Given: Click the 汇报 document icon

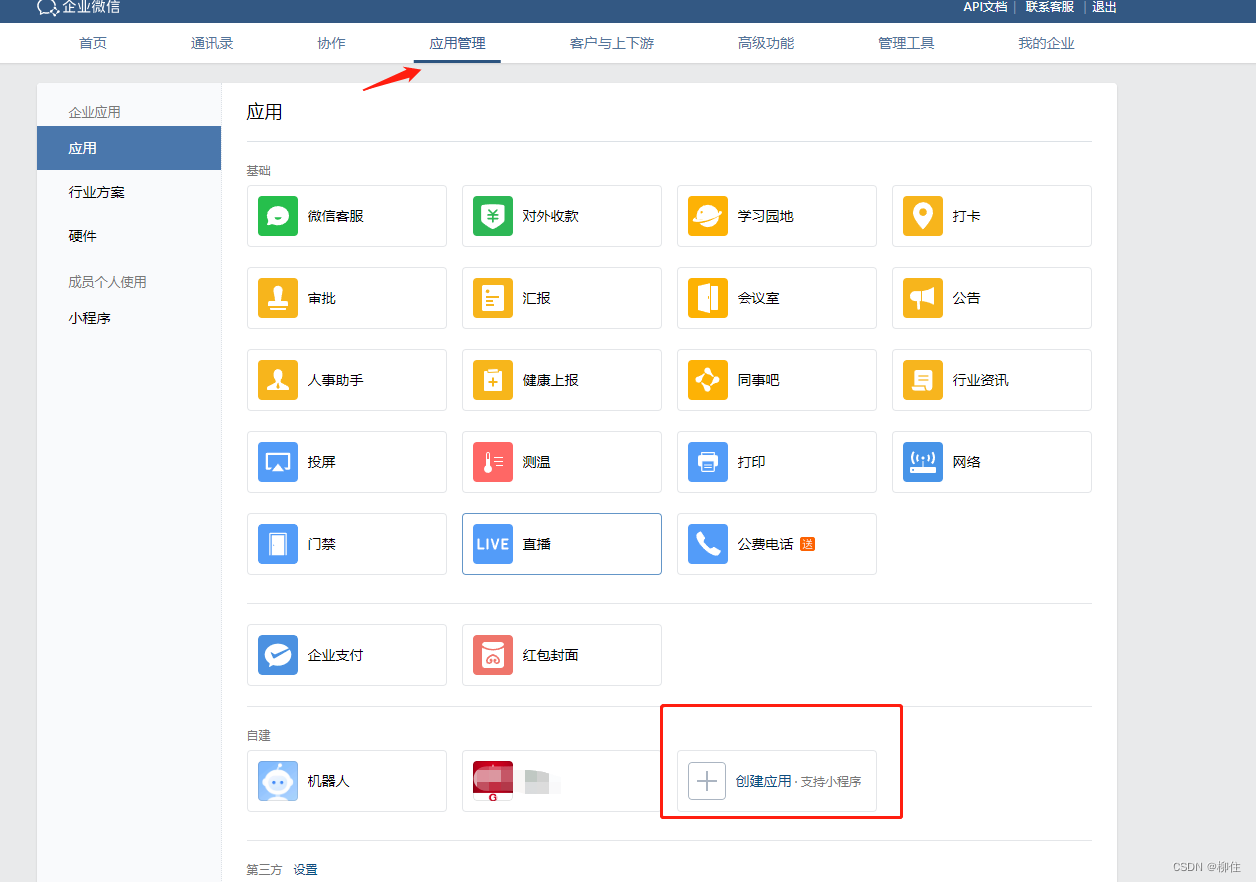Looking at the screenshot, I should point(493,298).
